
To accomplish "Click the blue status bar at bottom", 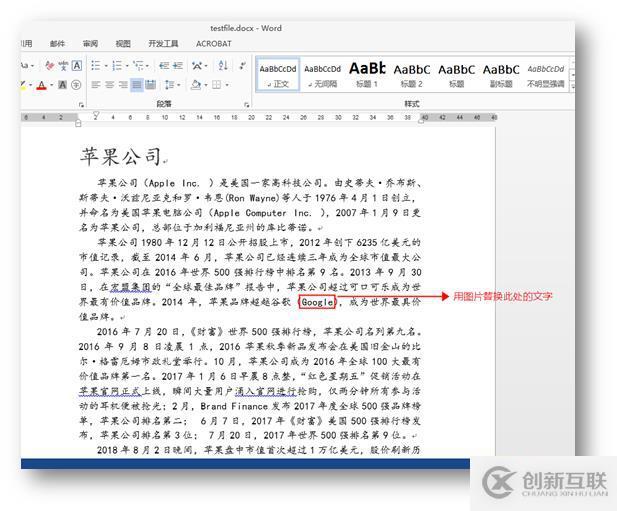I will pyautogui.click(x=245, y=463).
